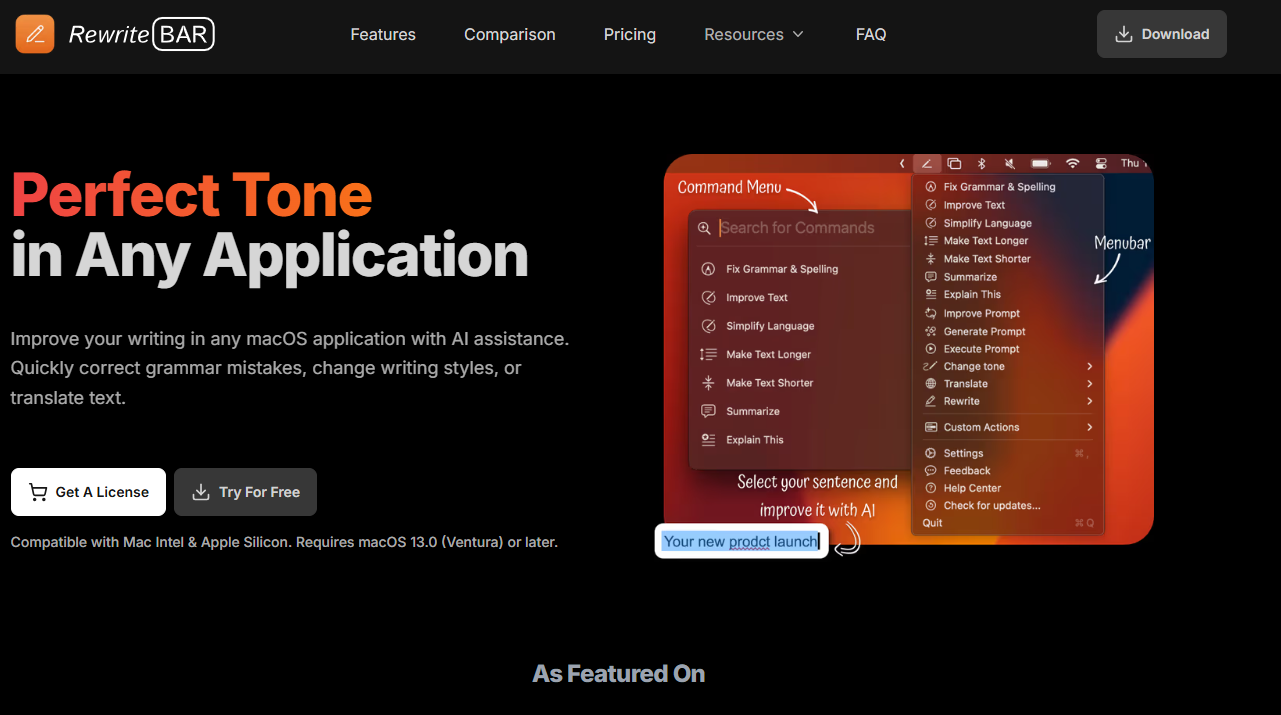Click the Feedback speech bubble icon
This screenshot has width=1281, height=715.
point(931,471)
